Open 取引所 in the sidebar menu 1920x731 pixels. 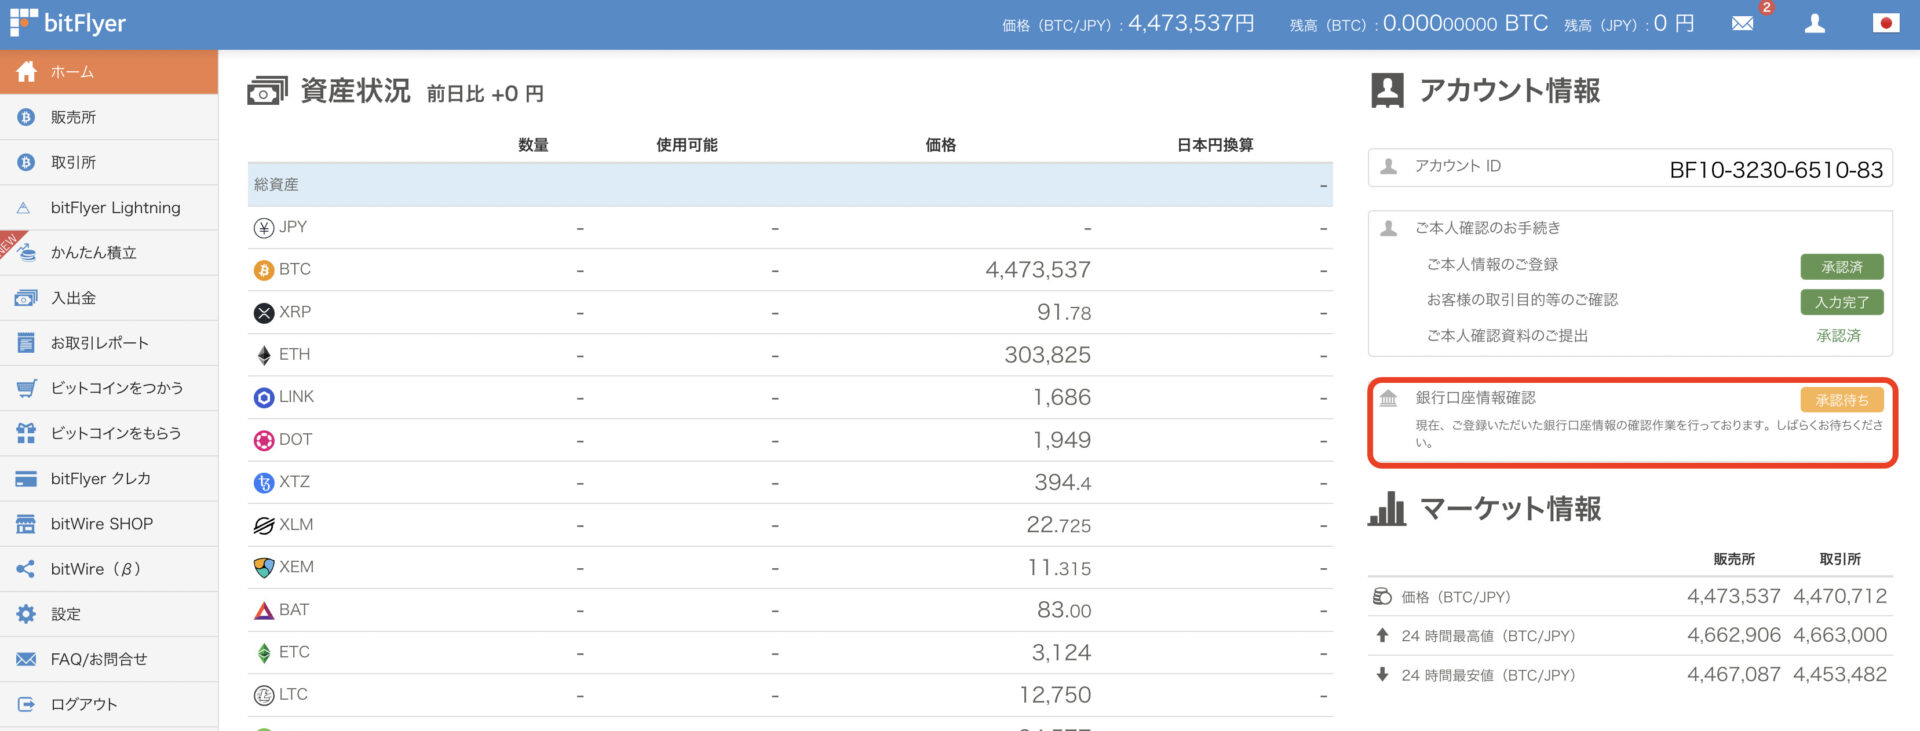pyautogui.click(x=109, y=162)
